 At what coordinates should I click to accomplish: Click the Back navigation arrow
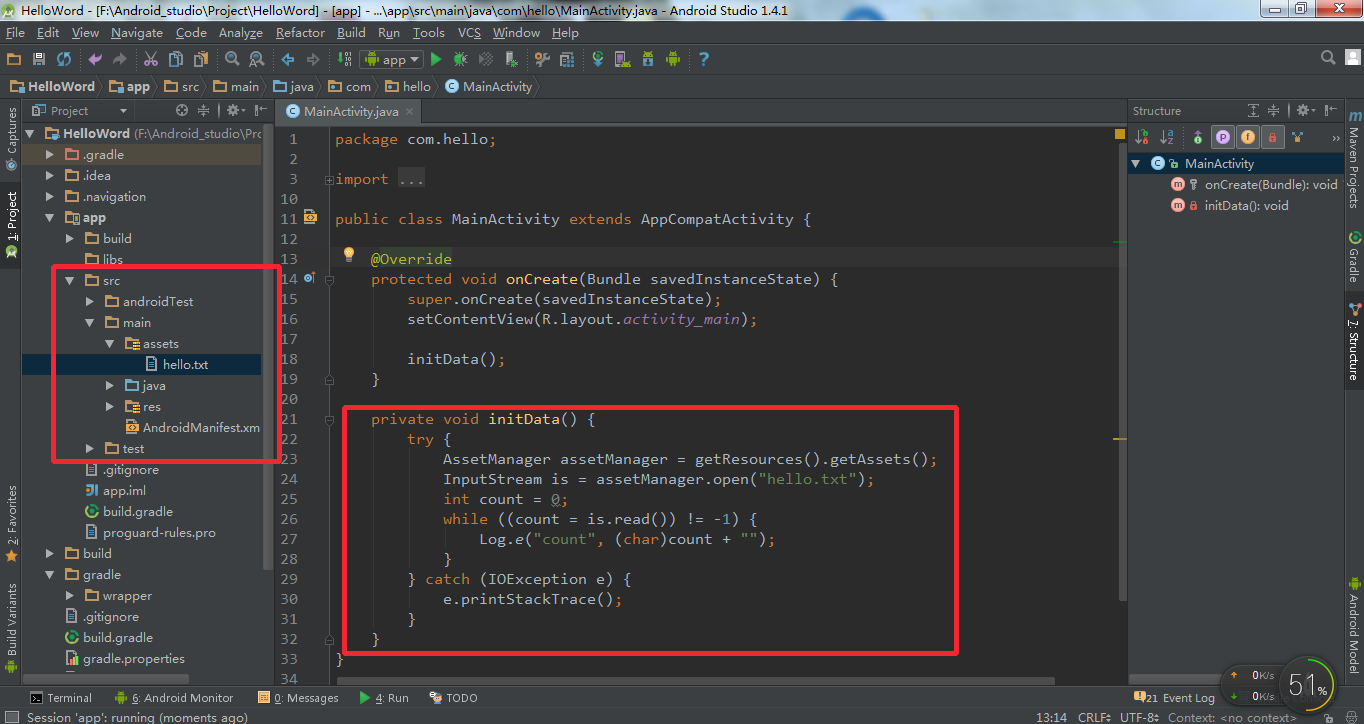pyautogui.click(x=288, y=59)
